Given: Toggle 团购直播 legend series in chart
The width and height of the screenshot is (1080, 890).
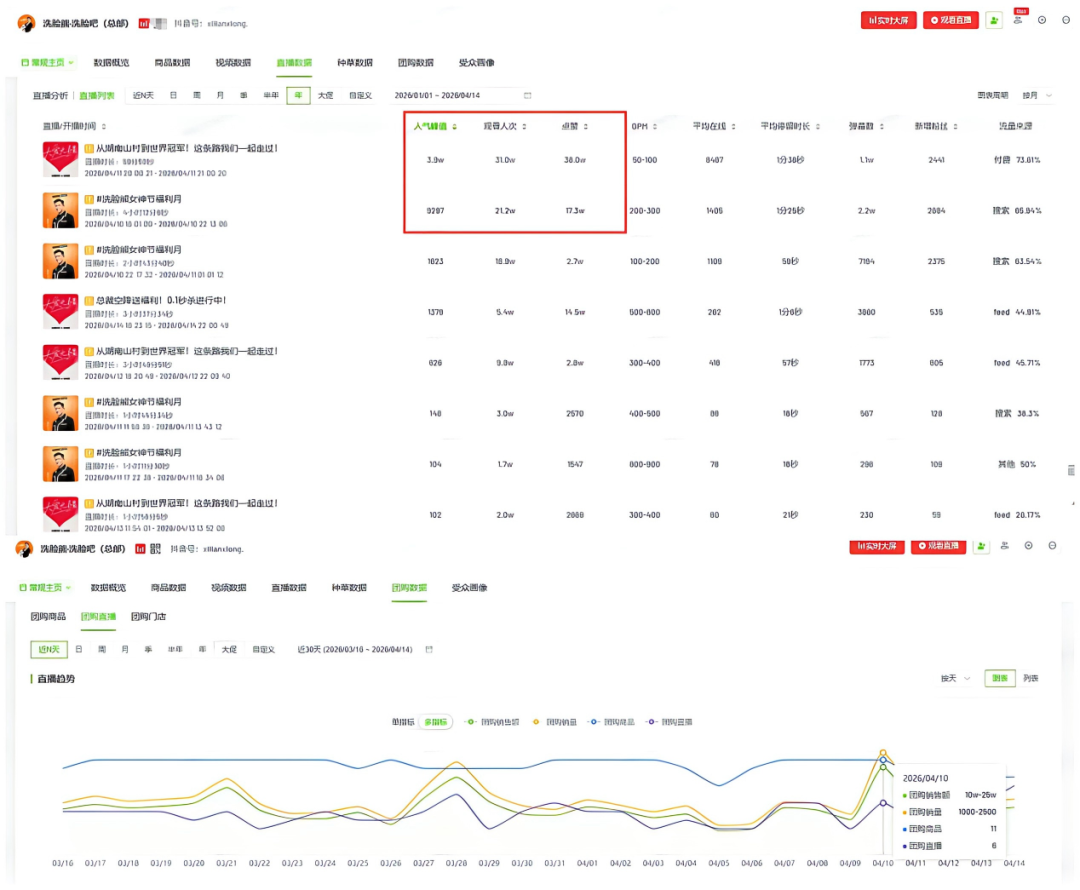Looking at the screenshot, I should pyautogui.click(x=670, y=721).
